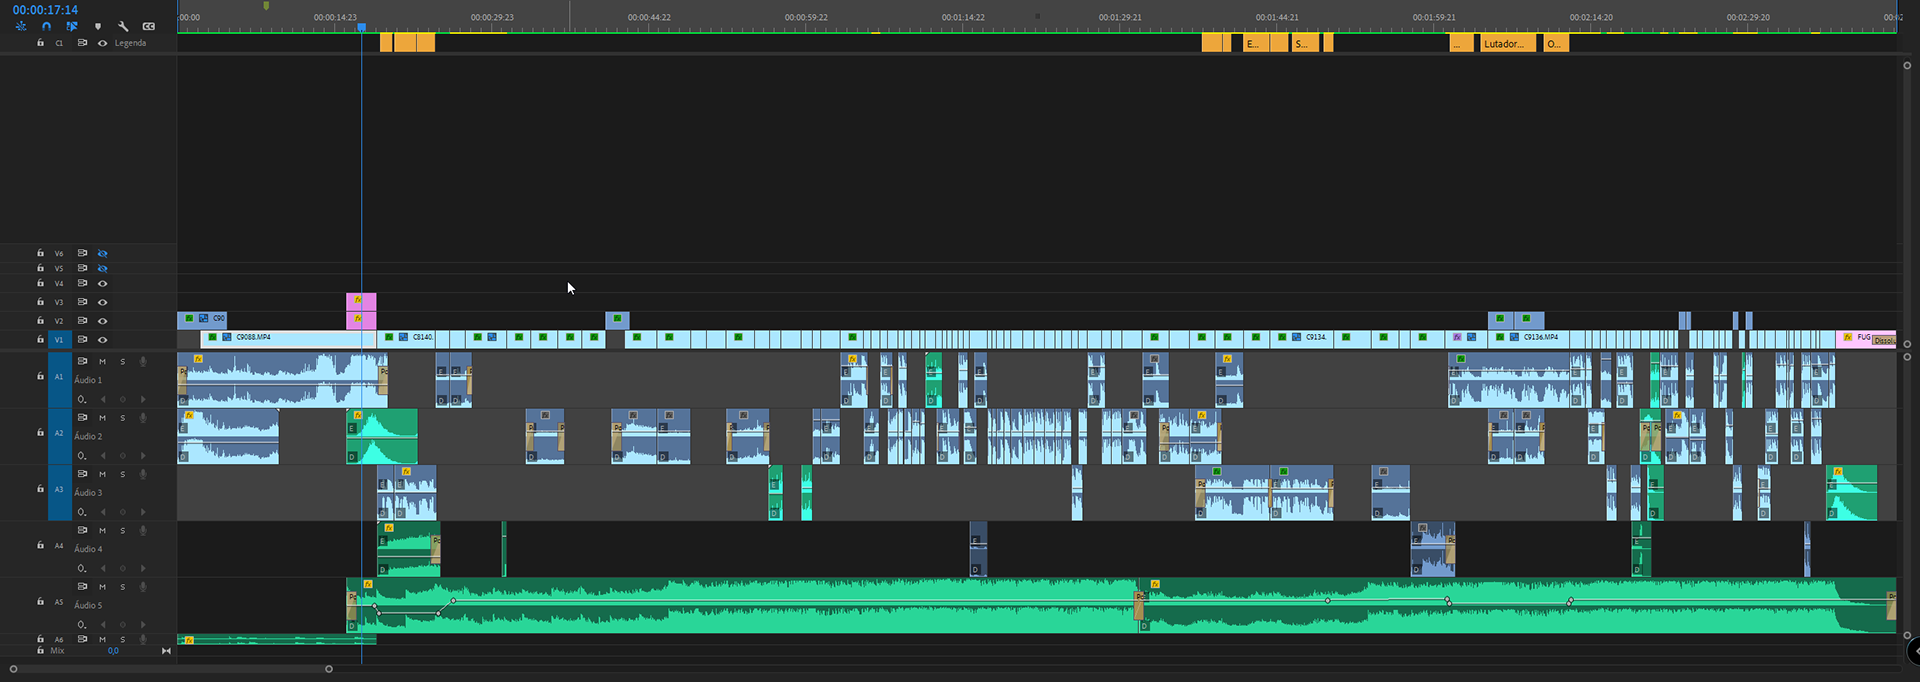Toggle sync lock on Áudio 2

coord(82,417)
